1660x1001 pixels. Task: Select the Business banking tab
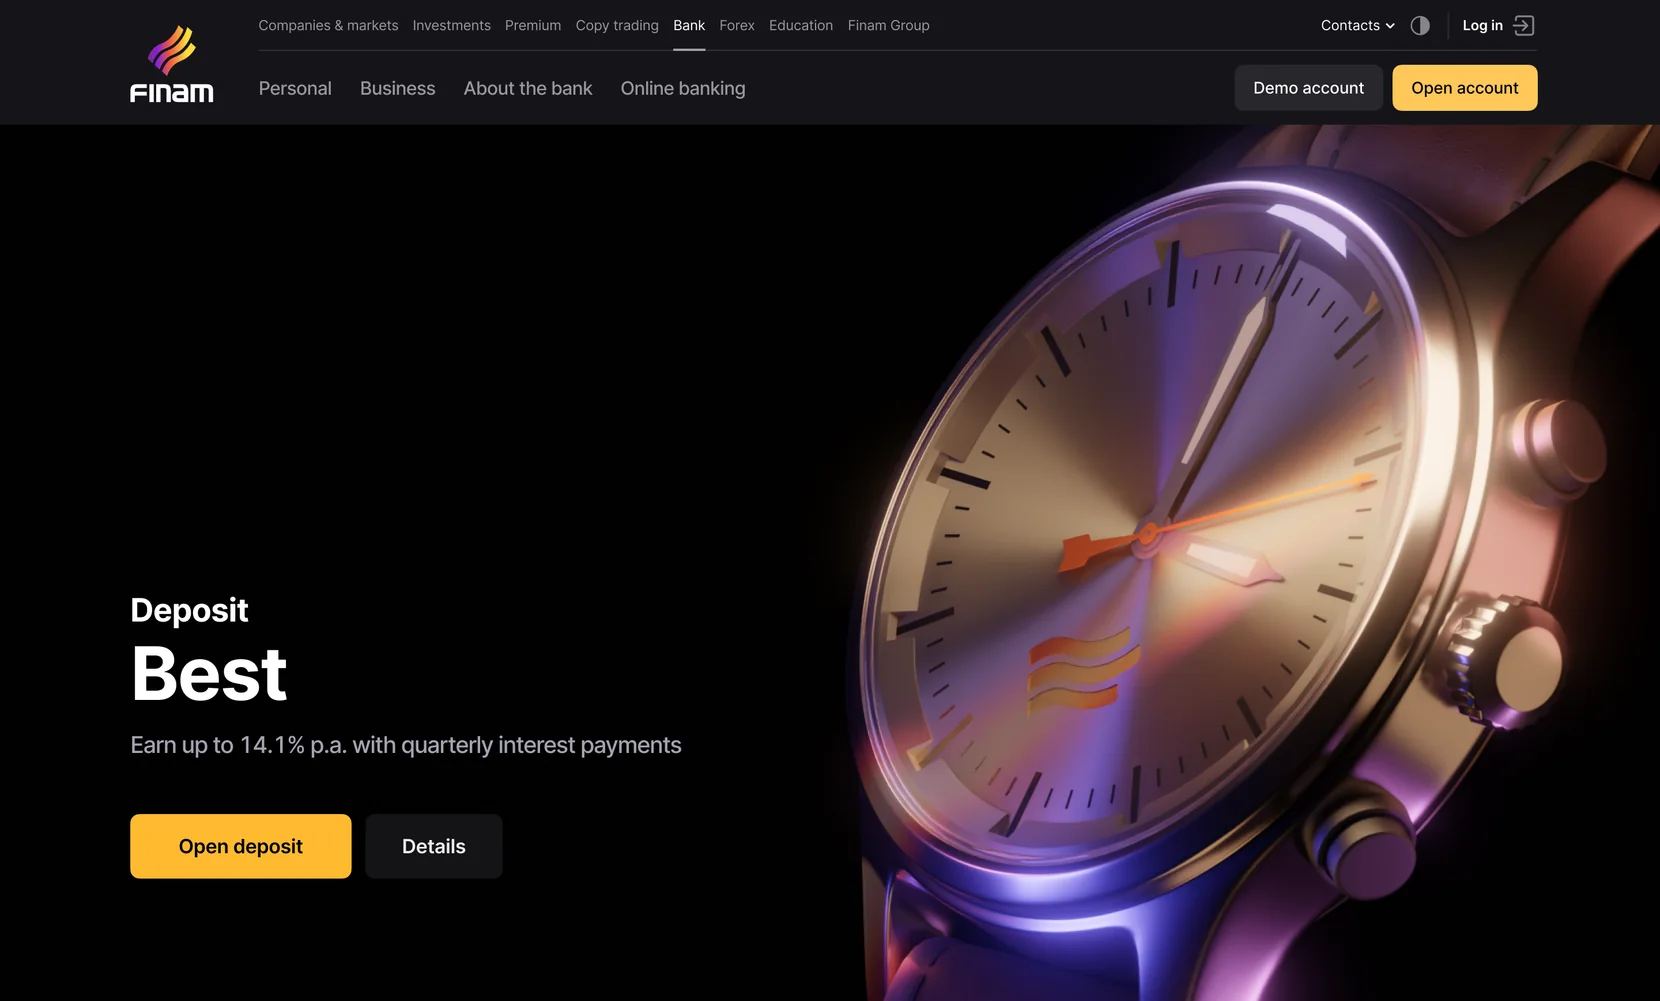point(397,89)
